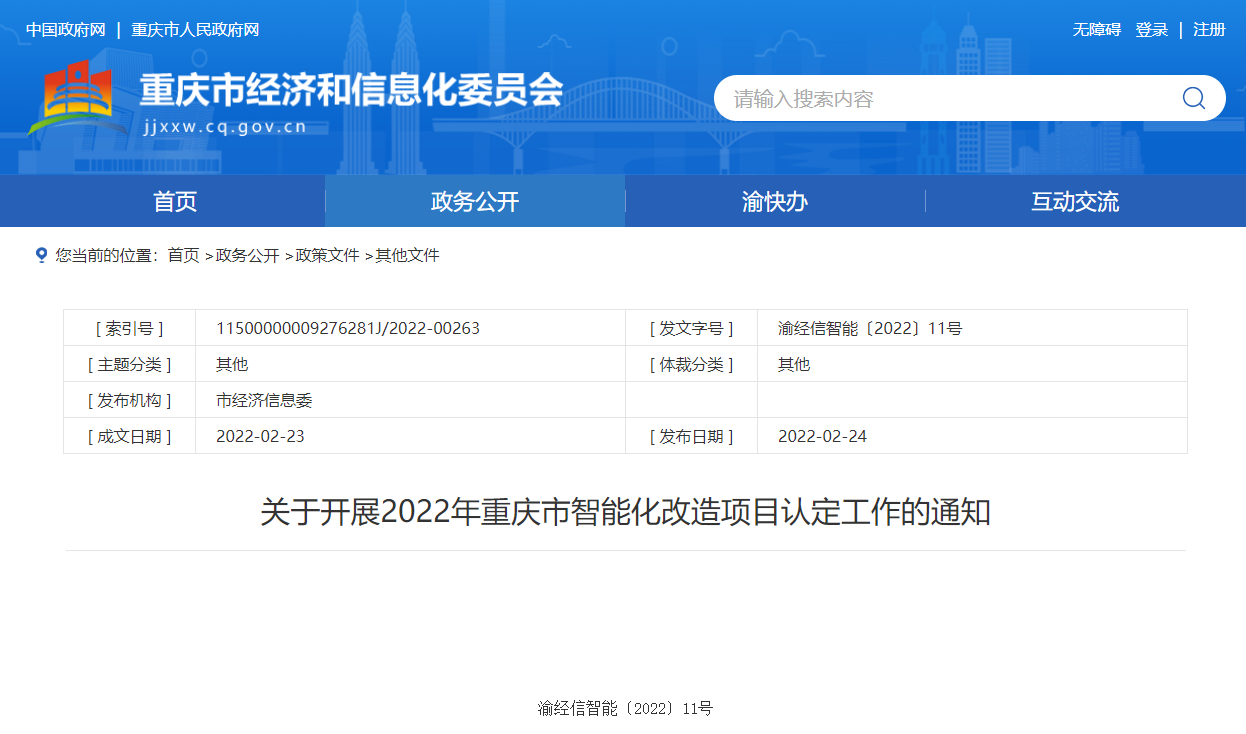
Task: Click the index number 11500000009276281J/2022-00263
Action: coord(348,328)
